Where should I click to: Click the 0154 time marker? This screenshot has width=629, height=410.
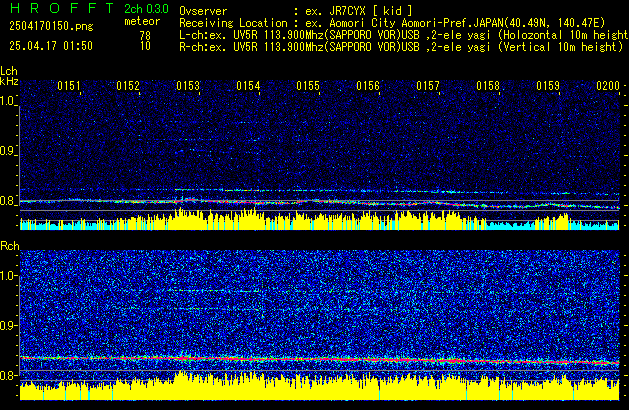point(248,86)
